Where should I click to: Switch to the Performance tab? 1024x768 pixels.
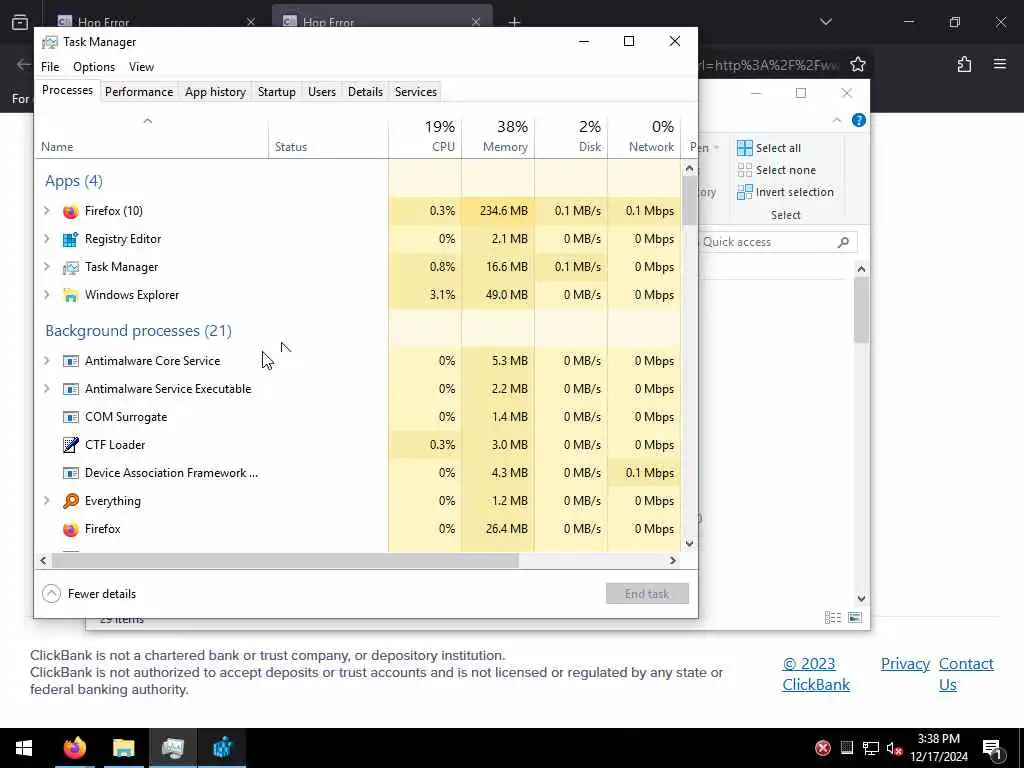[138, 92]
